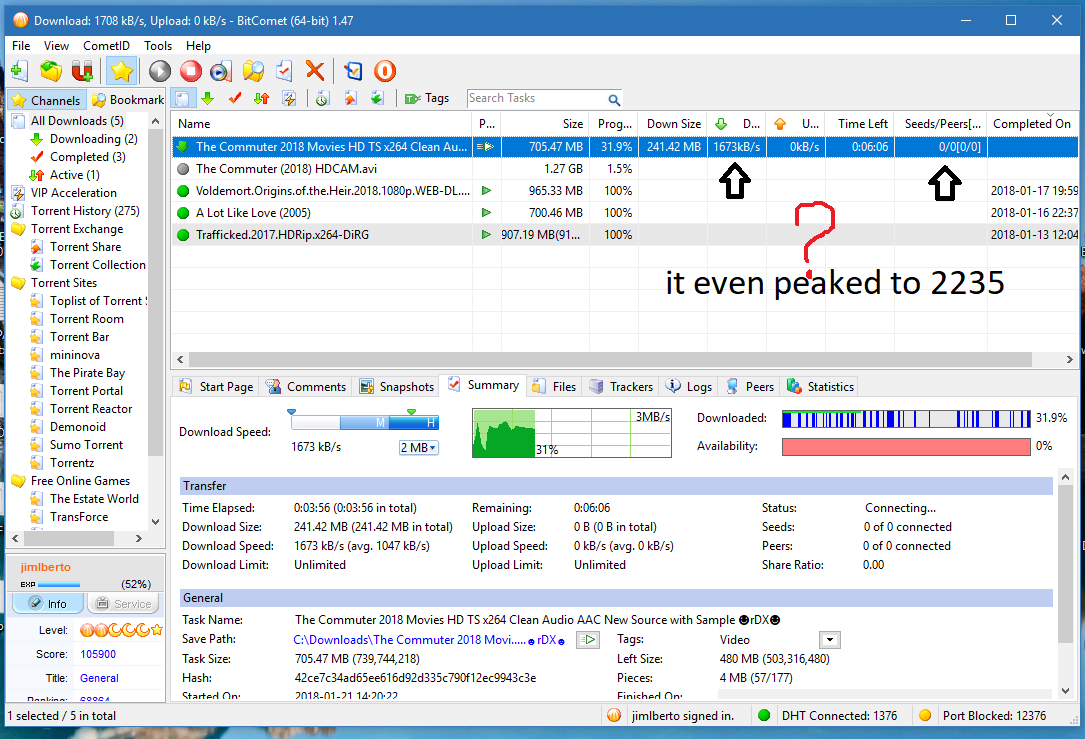This screenshot has height=739, width=1085.
Task: Click the Service button in user panel
Action: 124,603
